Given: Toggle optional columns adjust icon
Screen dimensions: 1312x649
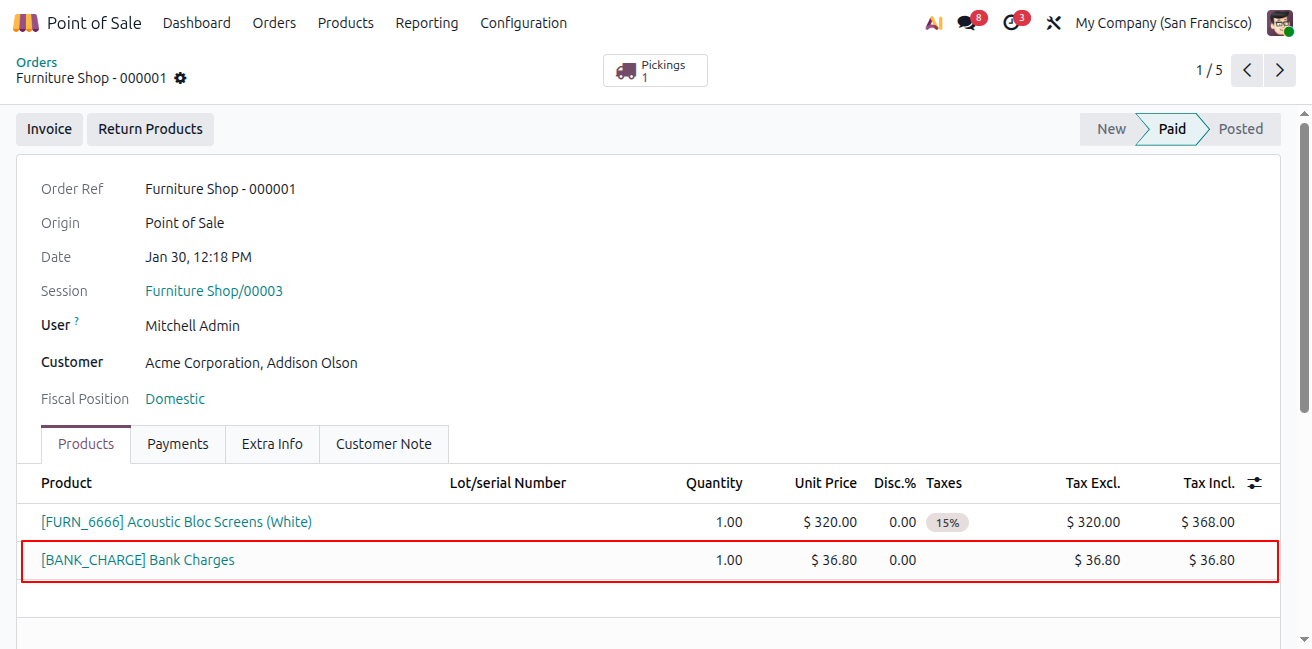Looking at the screenshot, I should tap(1255, 483).
